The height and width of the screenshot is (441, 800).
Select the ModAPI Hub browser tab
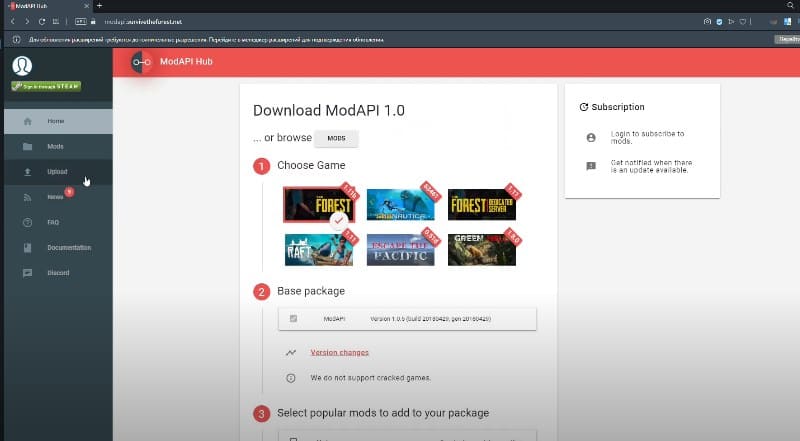pos(47,6)
